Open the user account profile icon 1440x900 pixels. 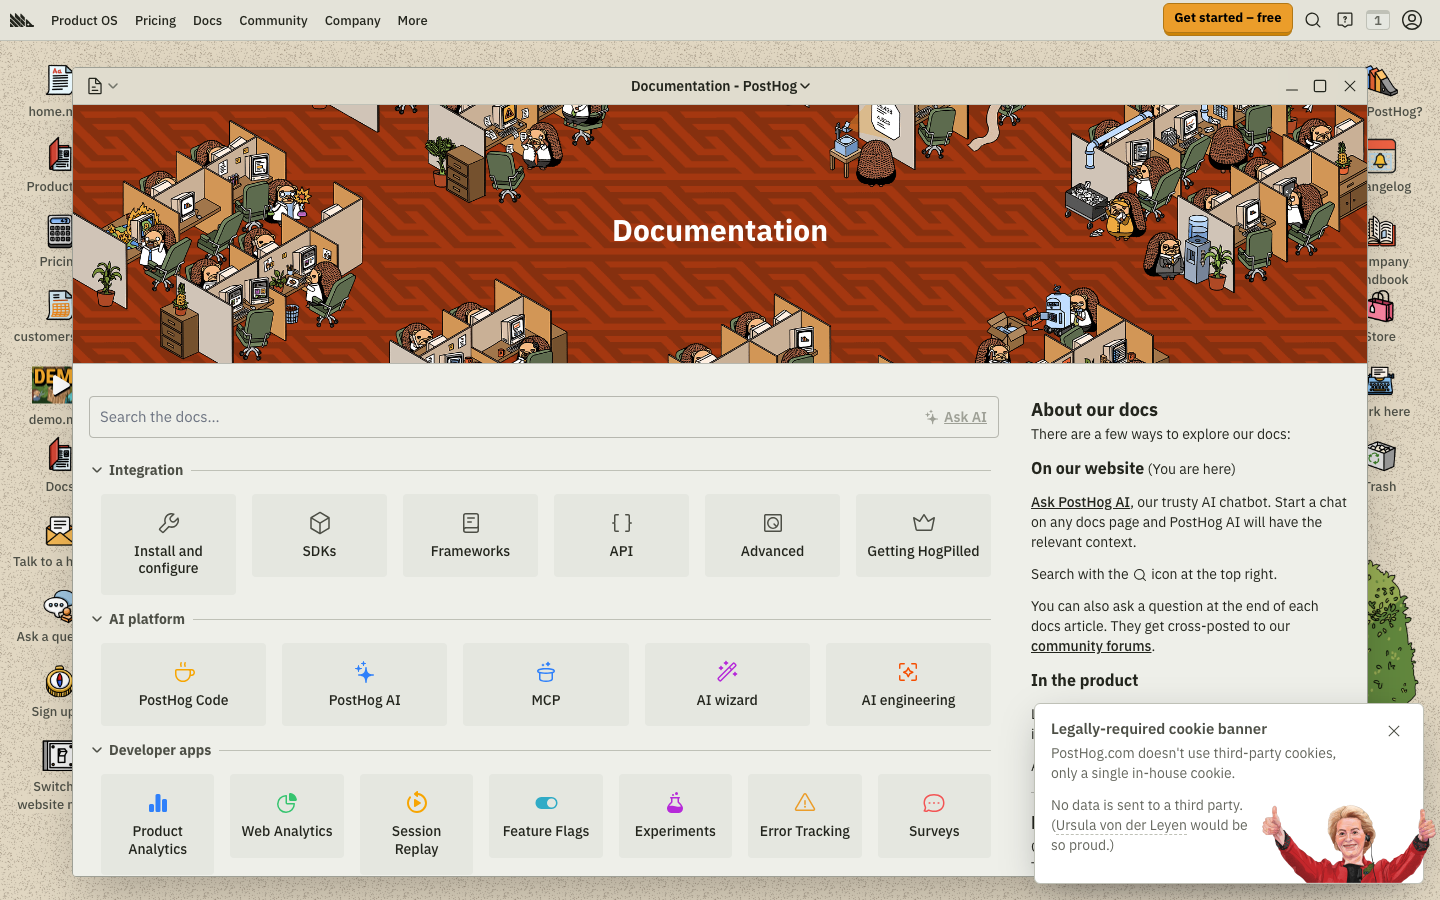[1412, 20]
